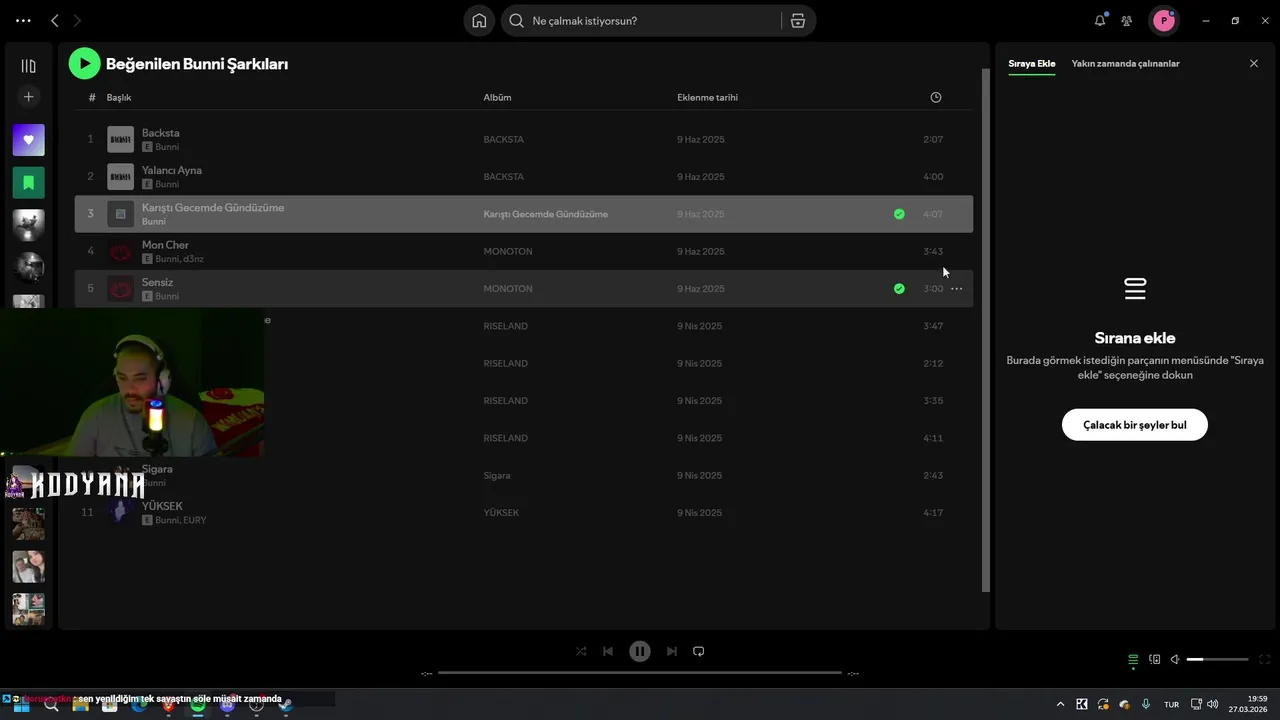1280x720 pixels.
Task: Close the queue panel
Action: point(1254,63)
